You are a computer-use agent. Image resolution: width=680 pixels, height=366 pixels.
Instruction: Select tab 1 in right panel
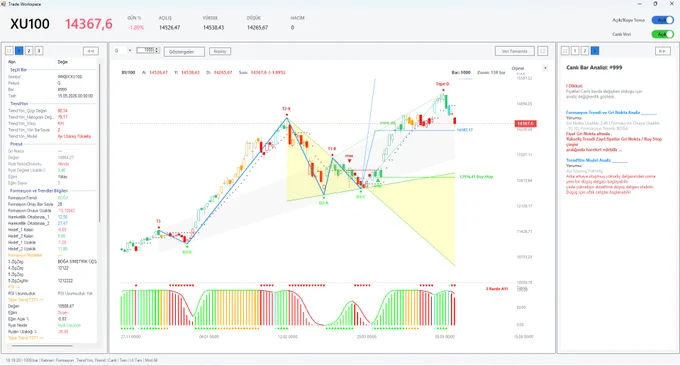click(x=575, y=51)
